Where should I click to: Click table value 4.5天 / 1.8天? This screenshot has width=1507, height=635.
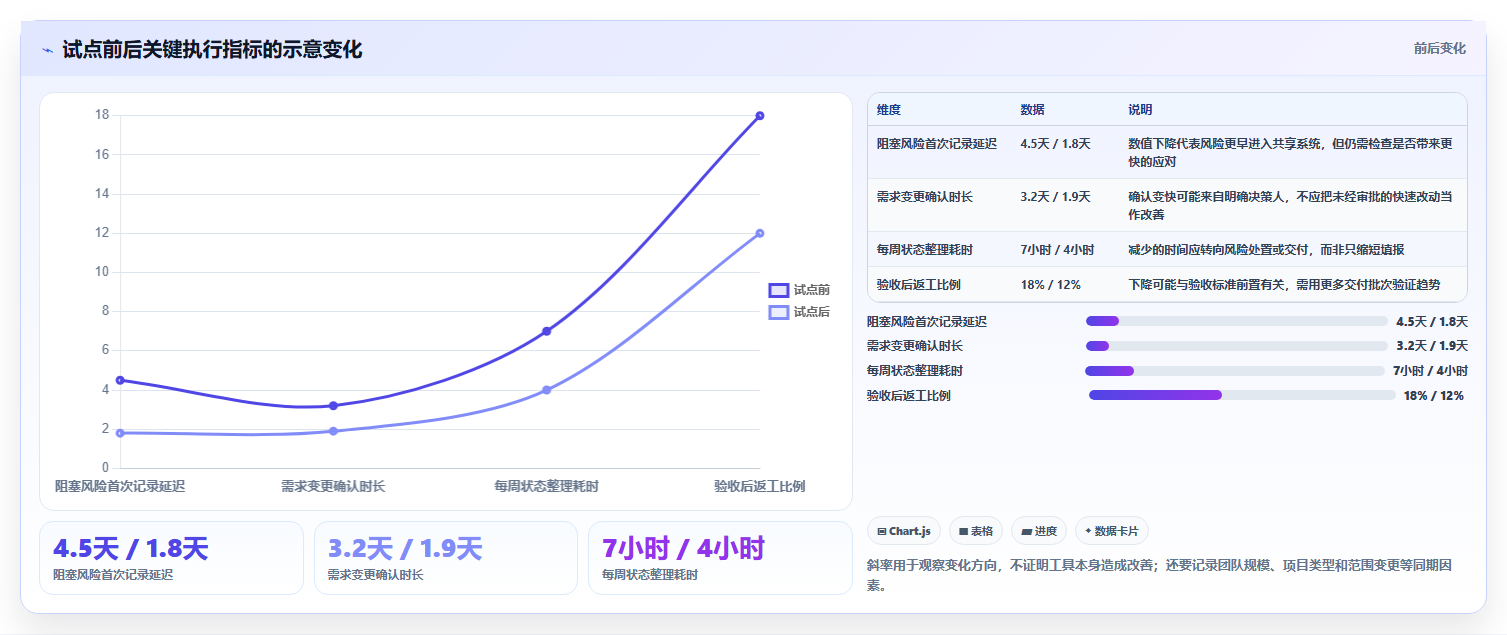point(1055,144)
